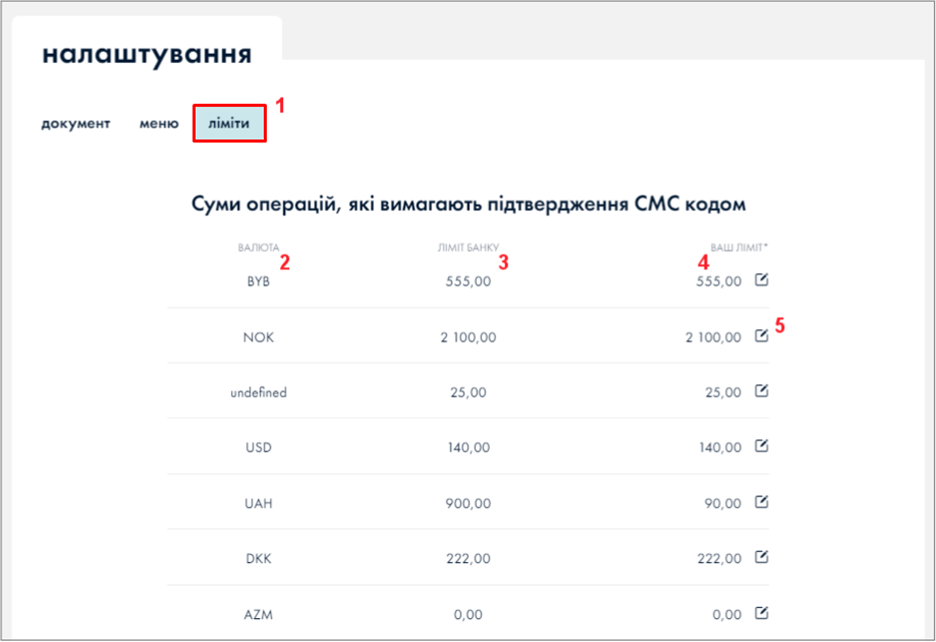Click the ЛІМІТ БАНКУ column header

pos(467,247)
